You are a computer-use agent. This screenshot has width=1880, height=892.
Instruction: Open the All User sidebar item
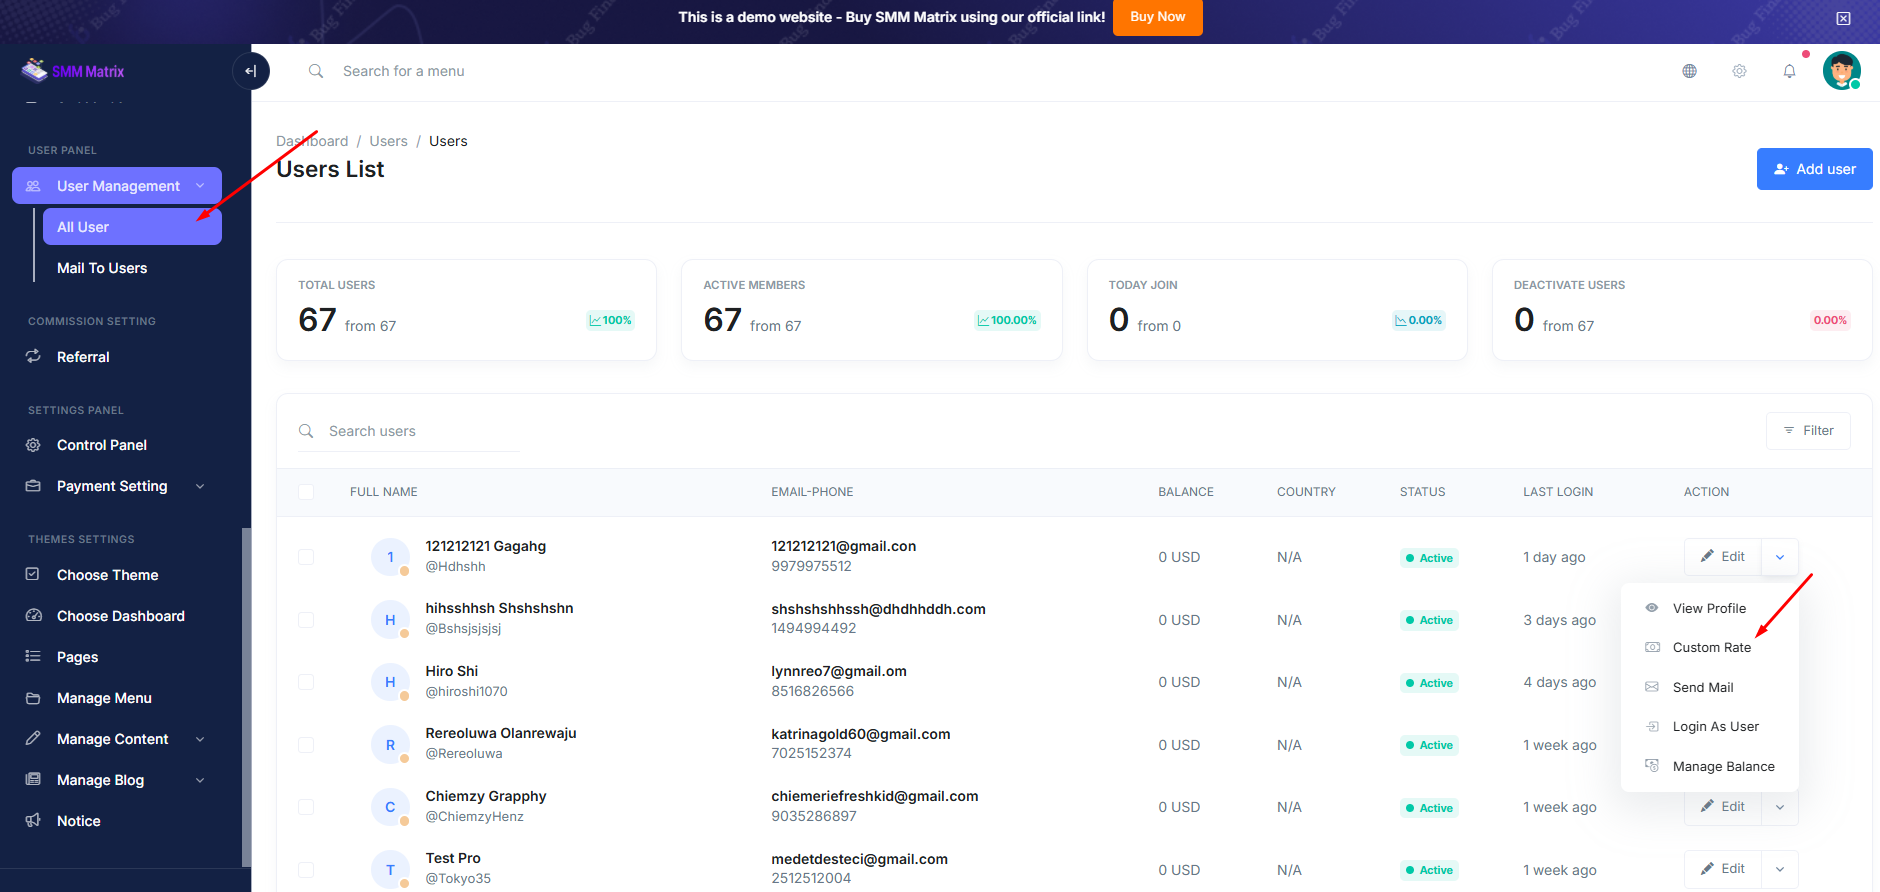click(132, 227)
